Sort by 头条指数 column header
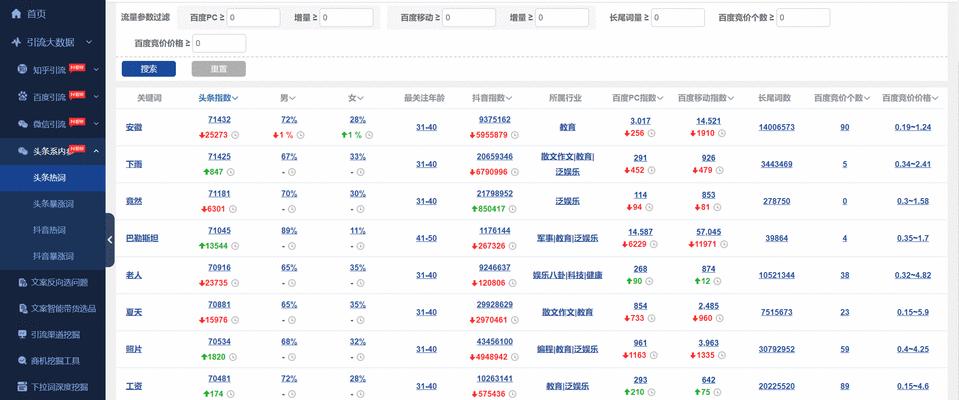The height and width of the screenshot is (400, 959). [x=218, y=98]
